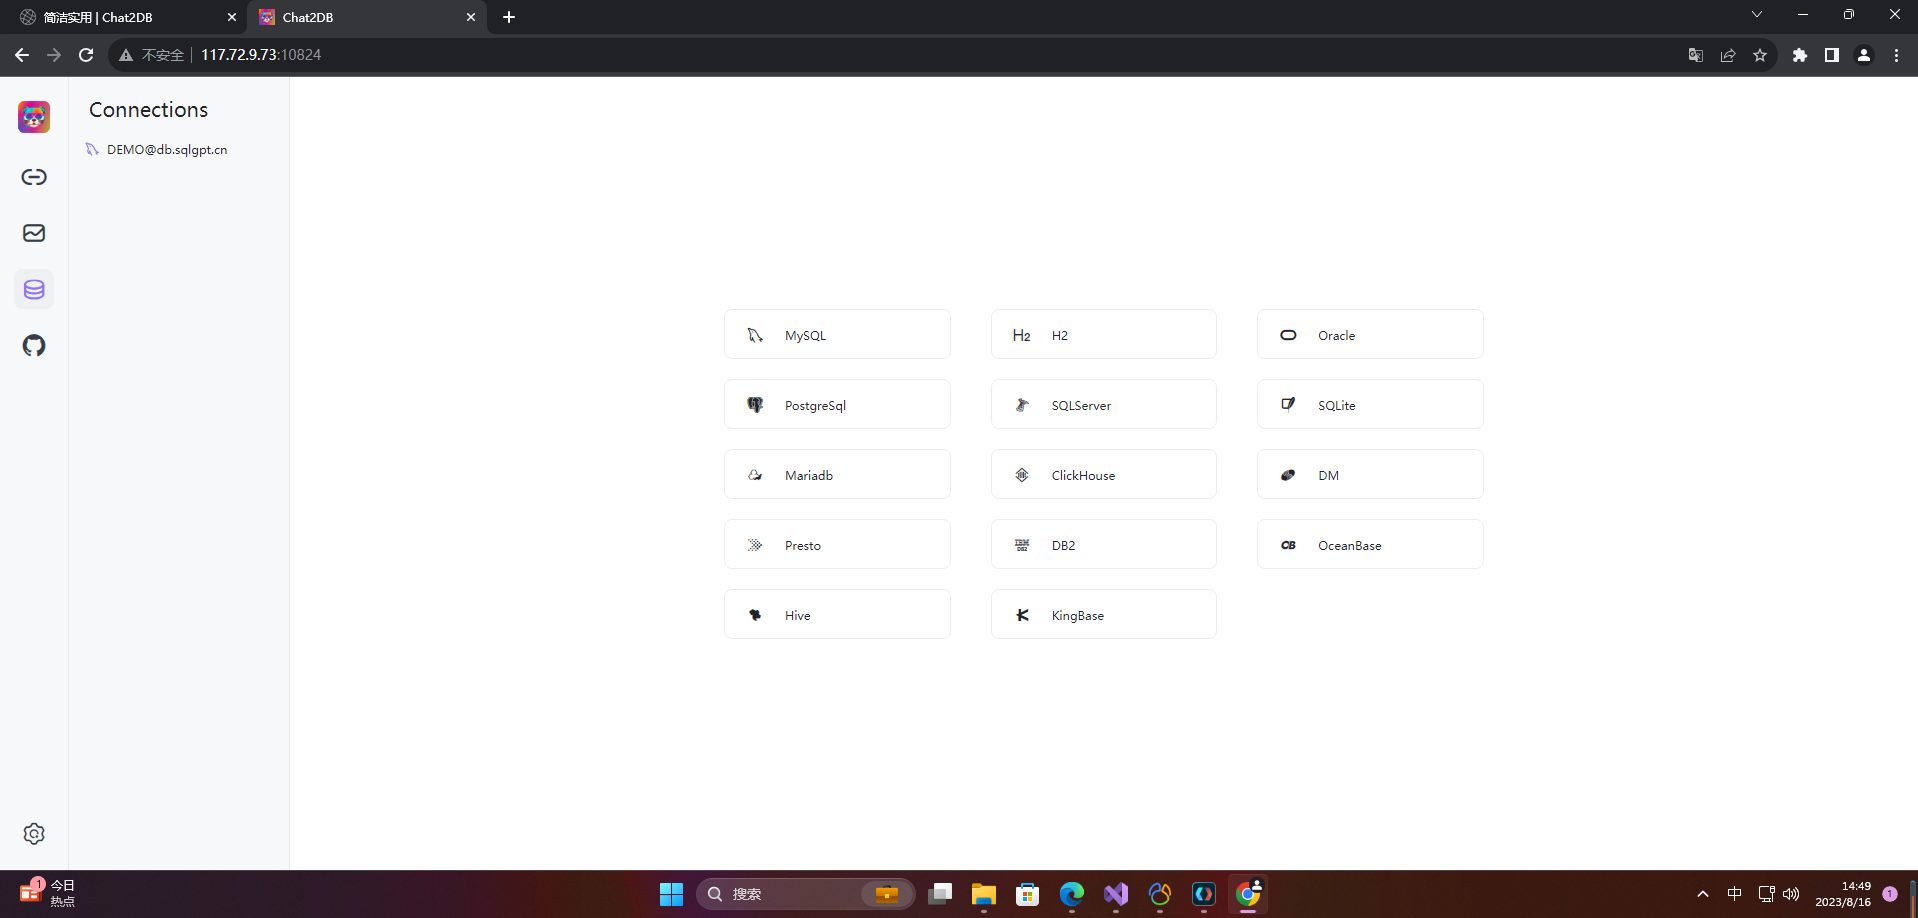This screenshot has width=1918, height=918.
Task: Open the Windows Start menu
Action: click(x=672, y=894)
